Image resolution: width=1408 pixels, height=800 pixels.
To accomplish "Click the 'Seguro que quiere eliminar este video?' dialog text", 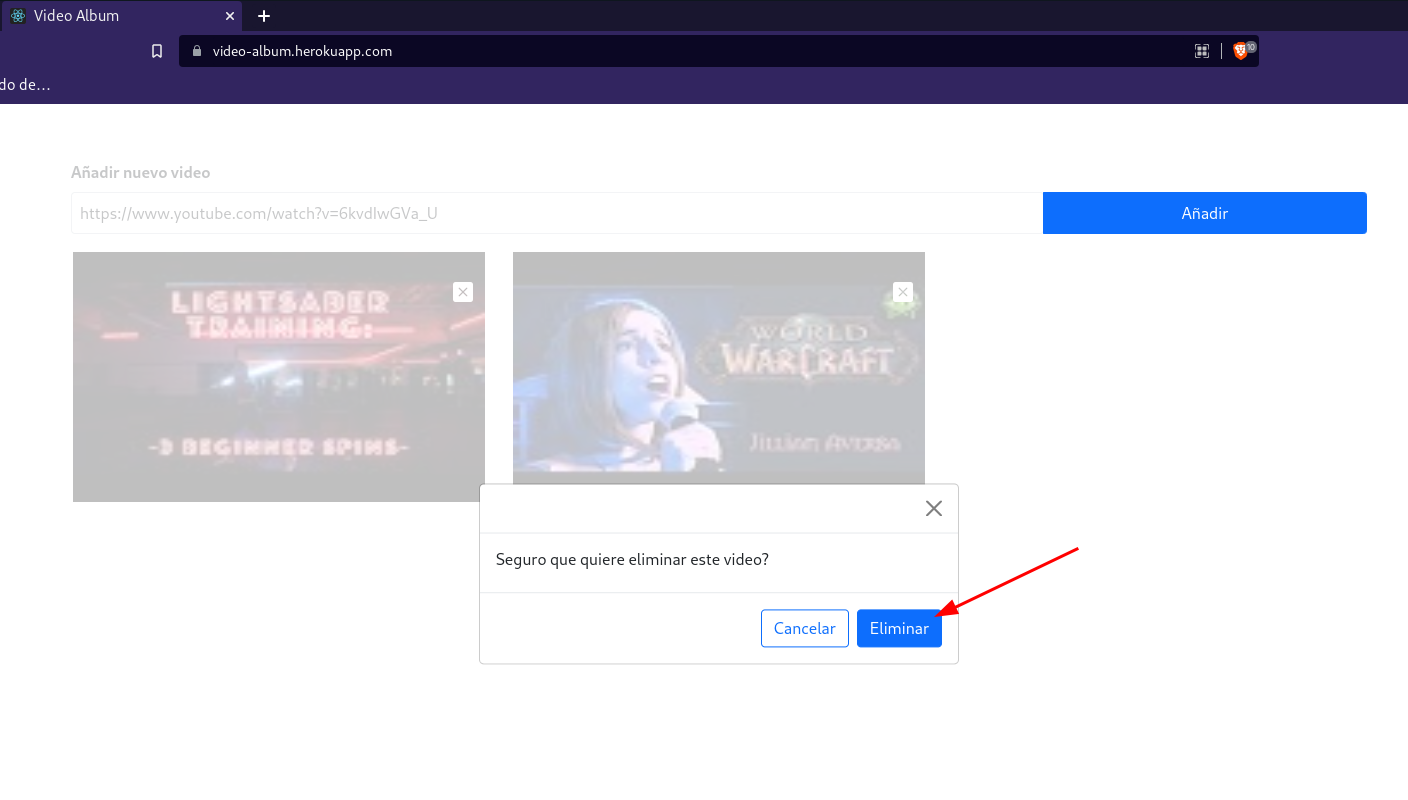I will pyautogui.click(x=632, y=559).
